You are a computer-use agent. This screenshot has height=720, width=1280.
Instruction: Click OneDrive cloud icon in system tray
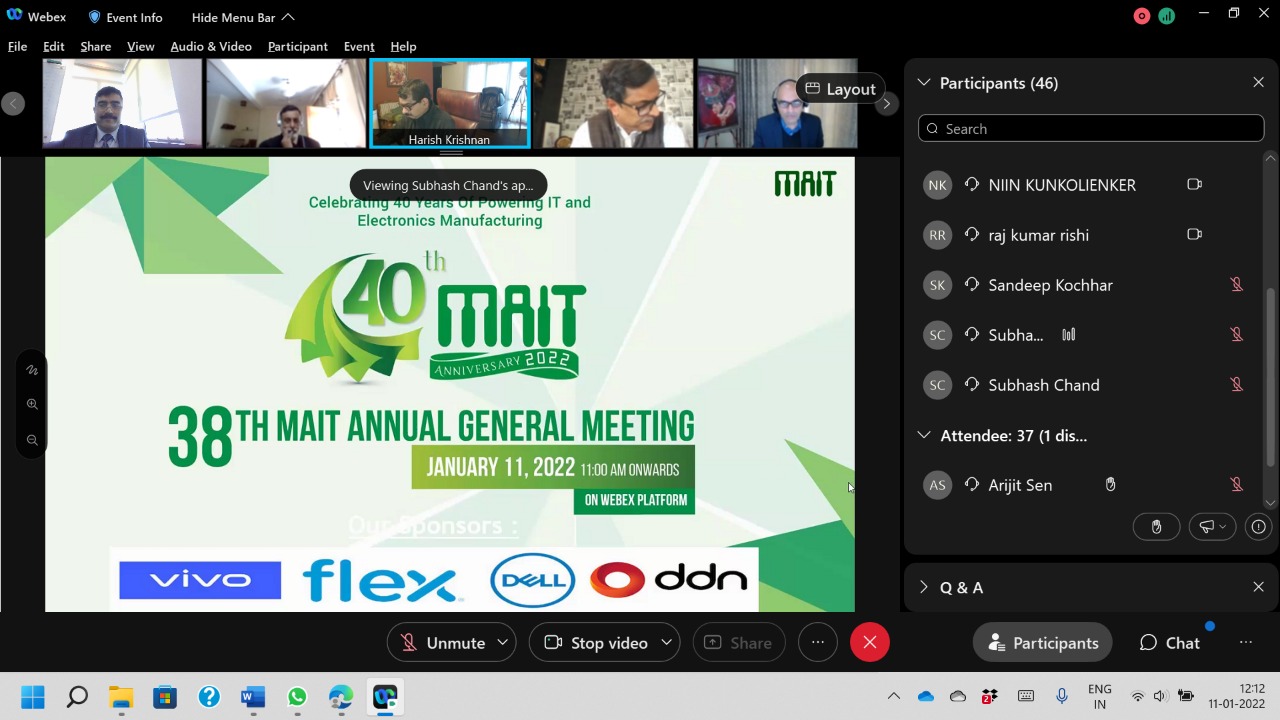pyautogui.click(x=926, y=696)
